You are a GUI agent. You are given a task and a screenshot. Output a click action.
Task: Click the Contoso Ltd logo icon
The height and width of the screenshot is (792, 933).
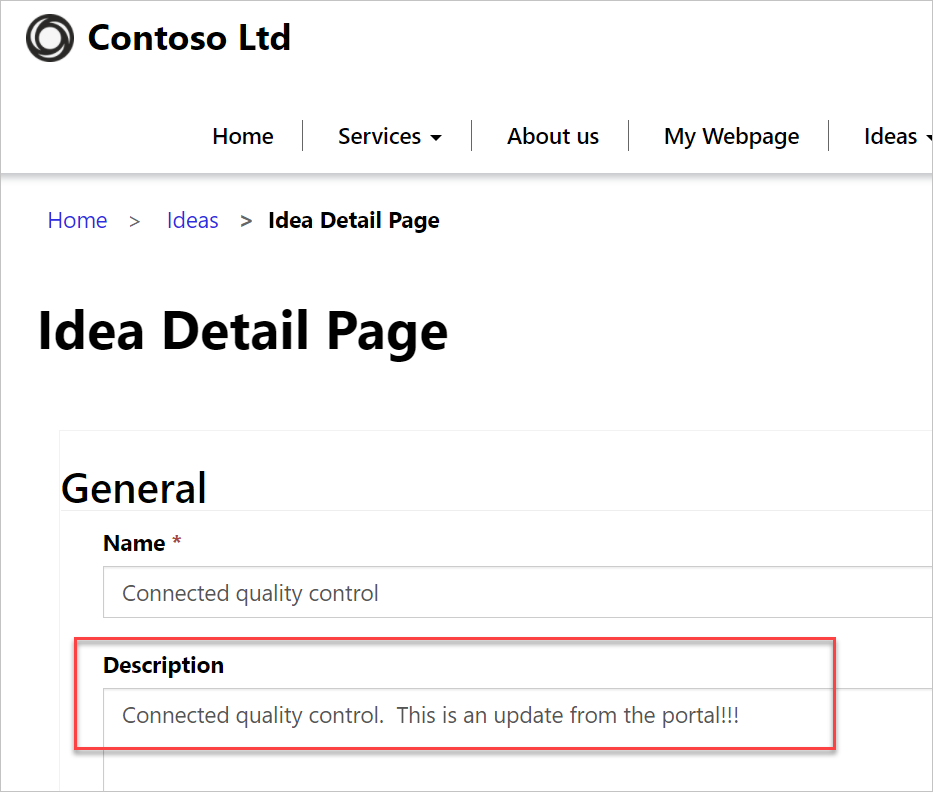coord(49,38)
